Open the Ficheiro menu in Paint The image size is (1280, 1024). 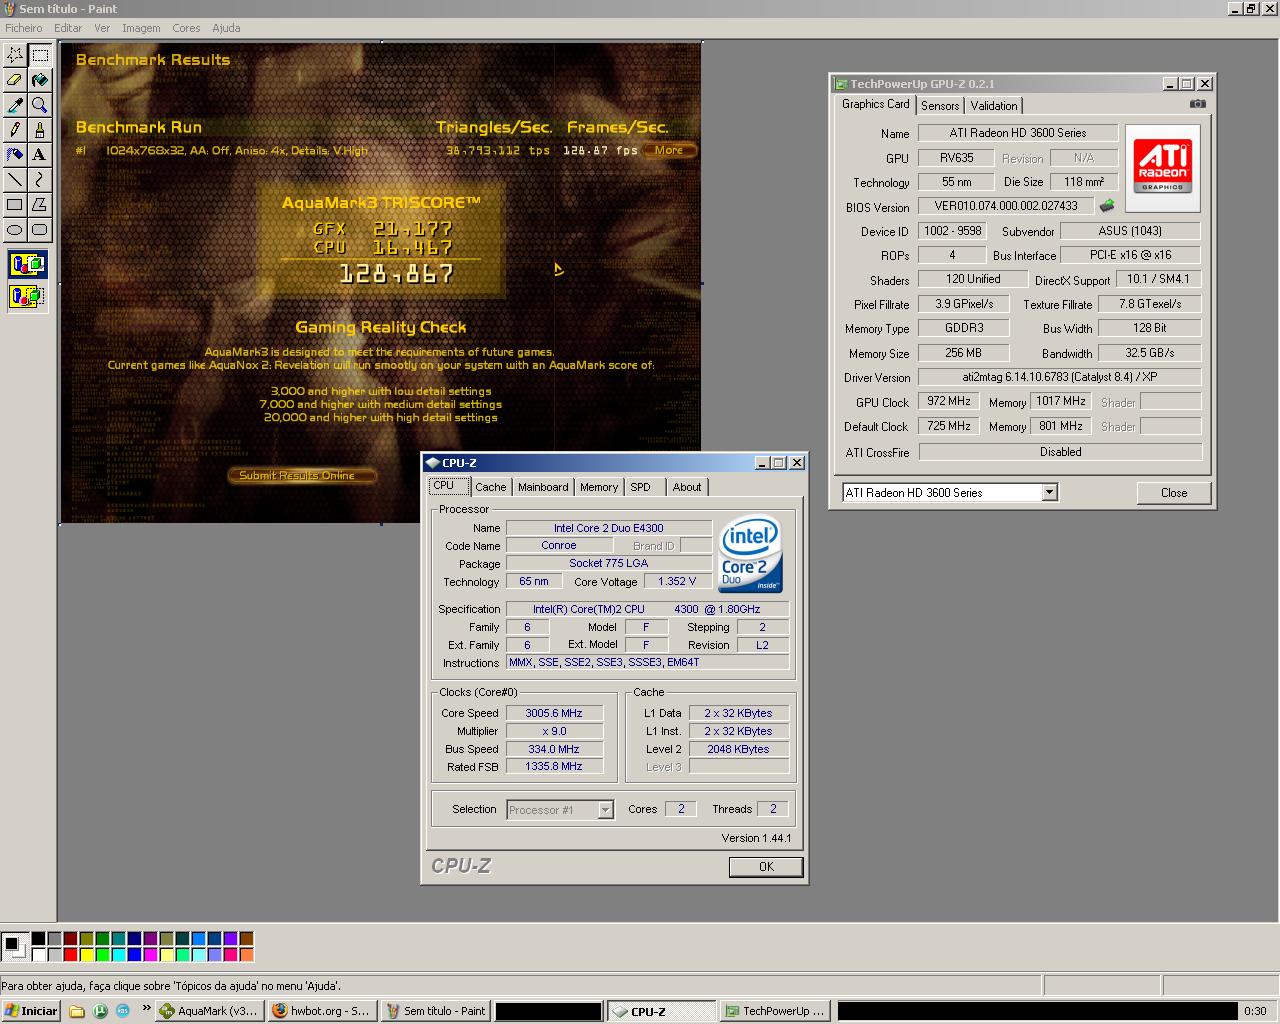click(24, 28)
